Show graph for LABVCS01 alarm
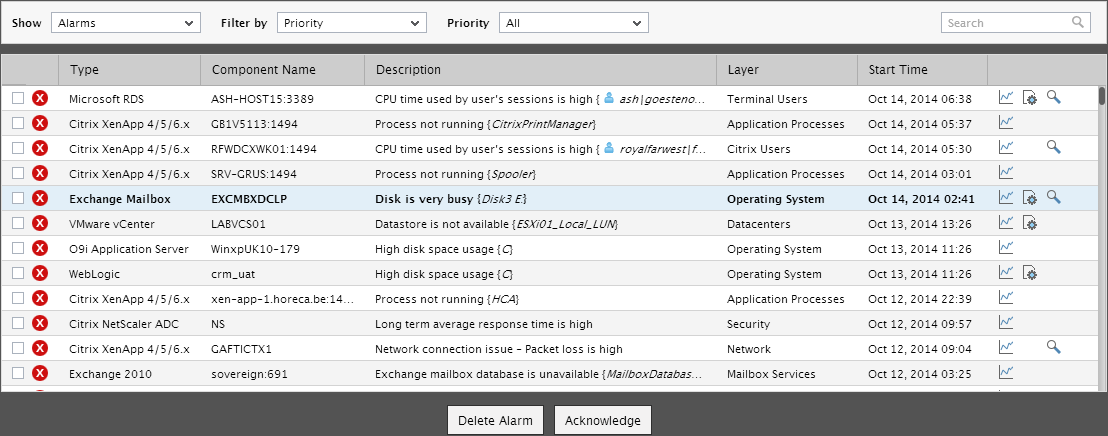This screenshot has height=436, width=1108. click(1006, 223)
